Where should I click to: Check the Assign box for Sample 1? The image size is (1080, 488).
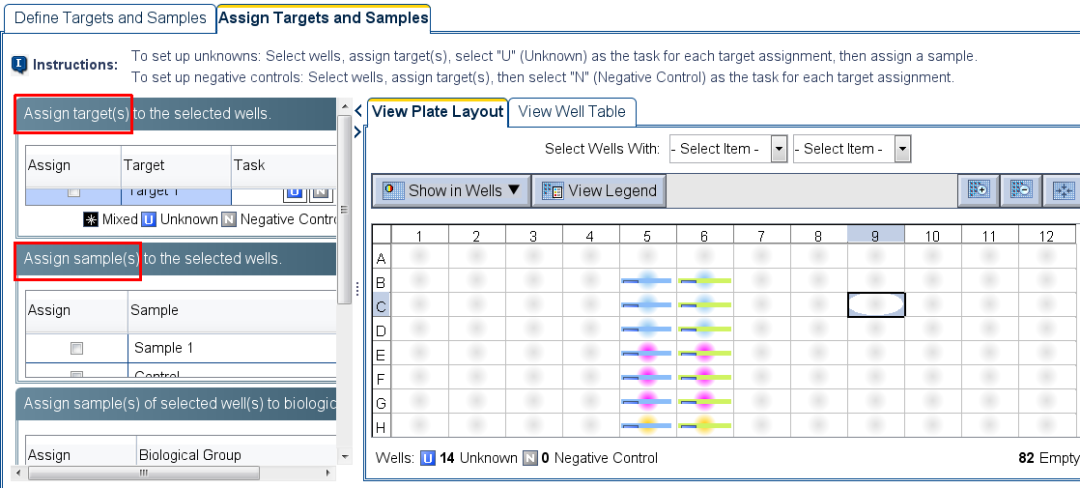(x=76, y=348)
